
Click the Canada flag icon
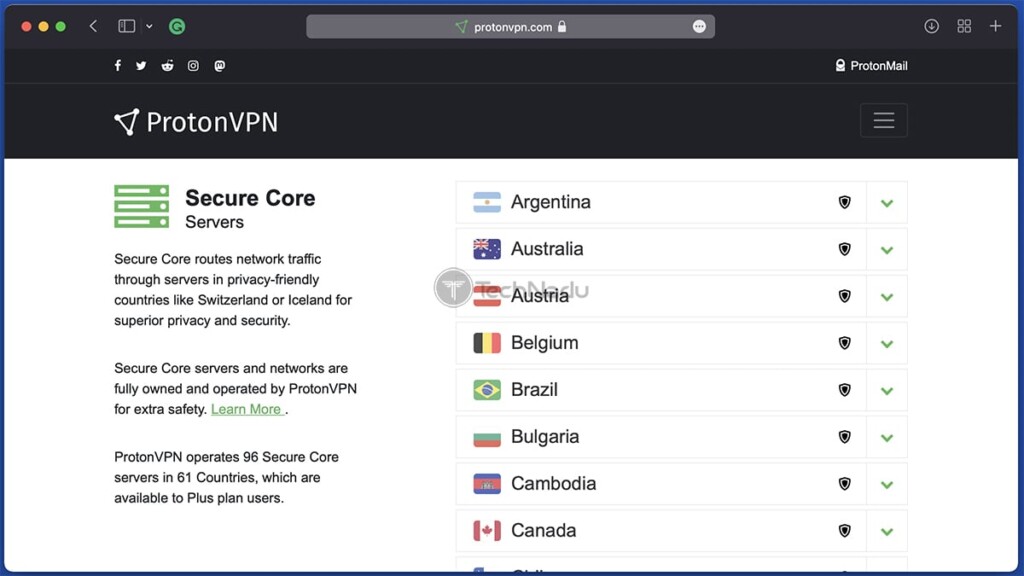coord(487,532)
